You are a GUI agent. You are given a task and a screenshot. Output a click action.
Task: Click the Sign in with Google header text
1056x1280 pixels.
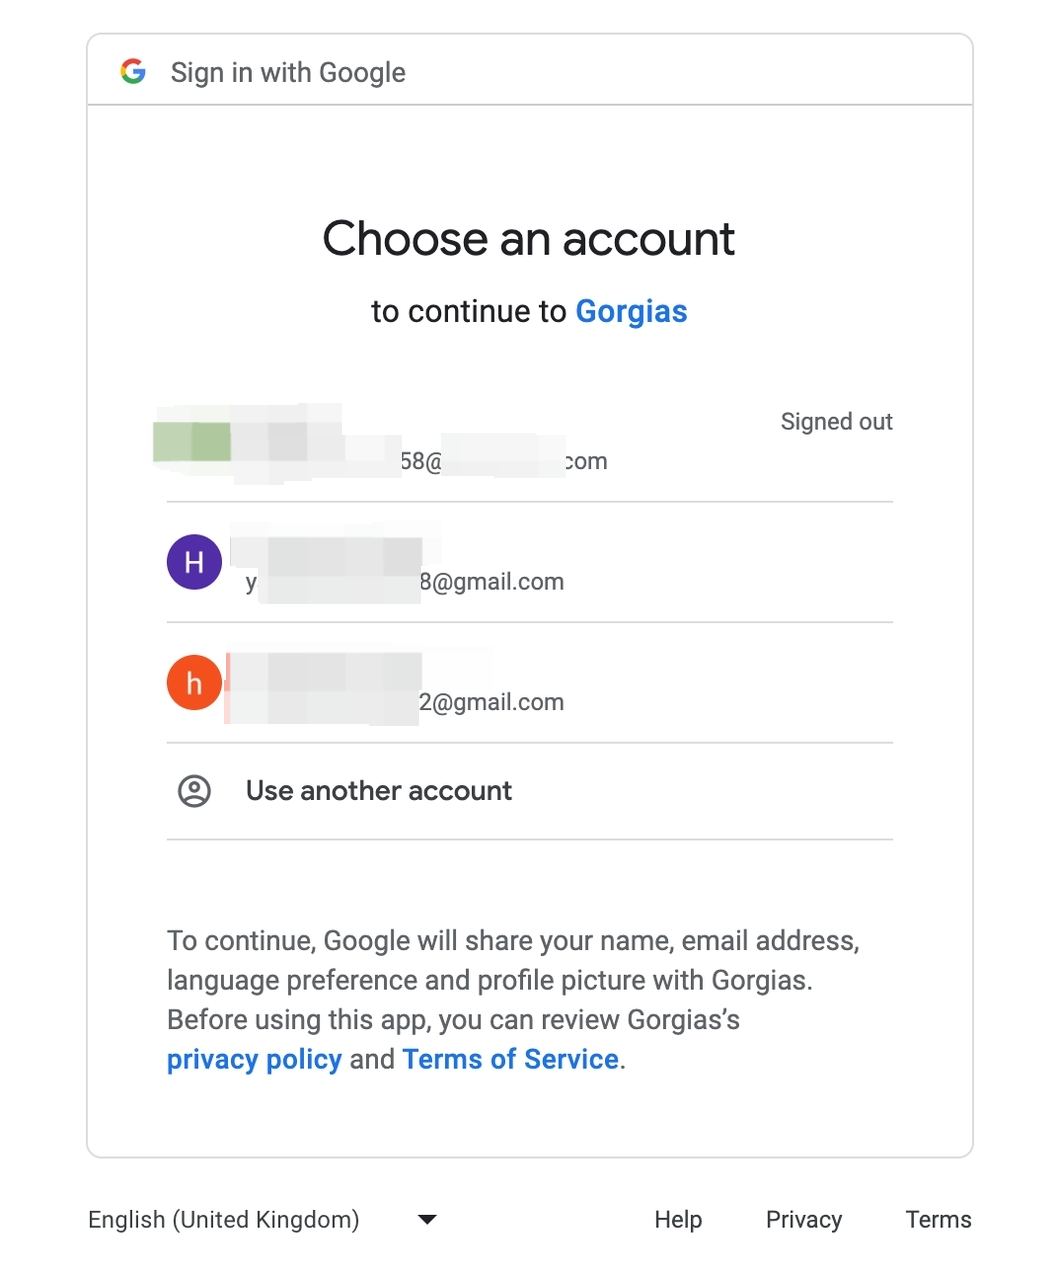pos(288,73)
